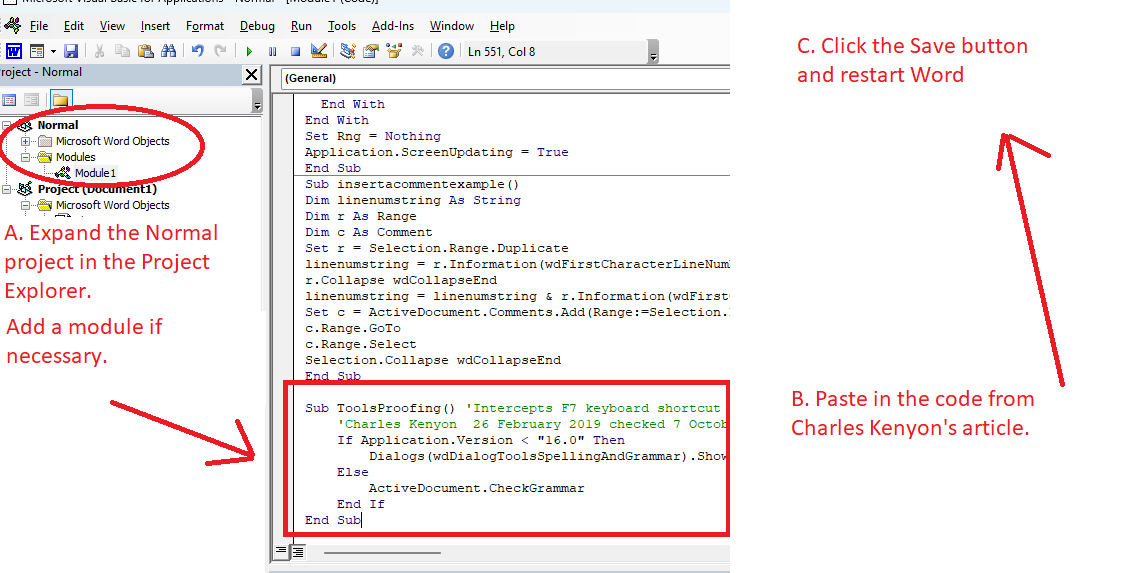
Task: Open the (General) object dropdown
Action: pyautogui.click(x=504, y=78)
